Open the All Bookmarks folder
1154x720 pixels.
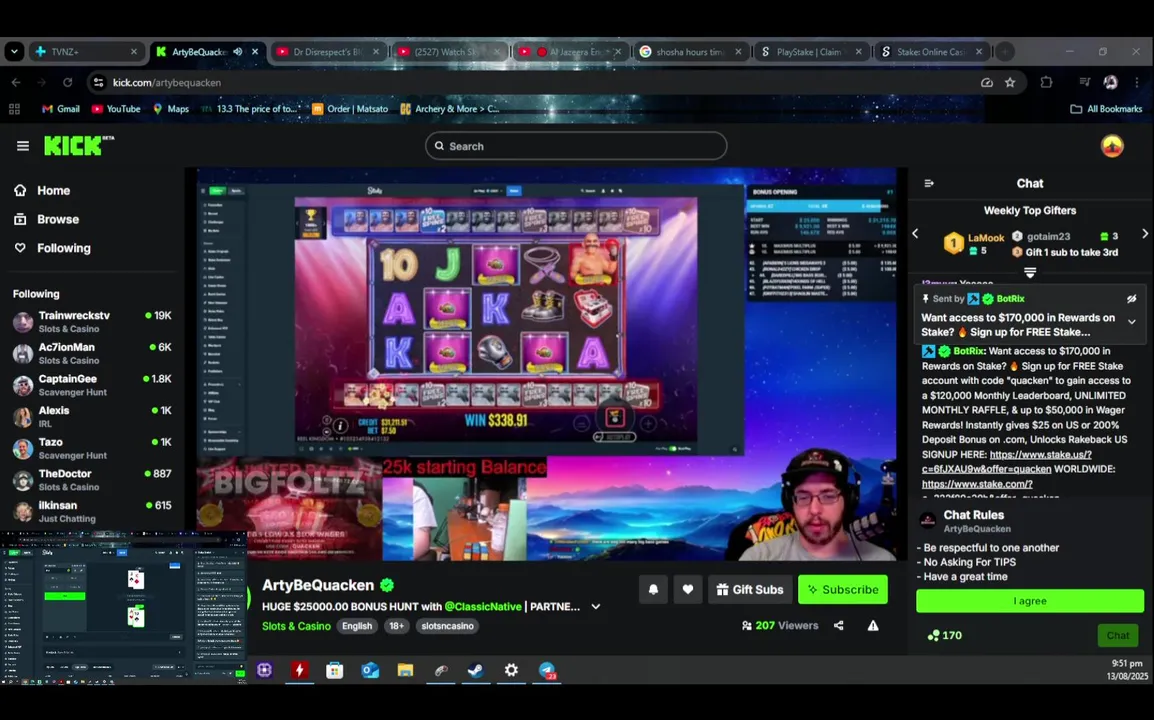click(x=1106, y=109)
